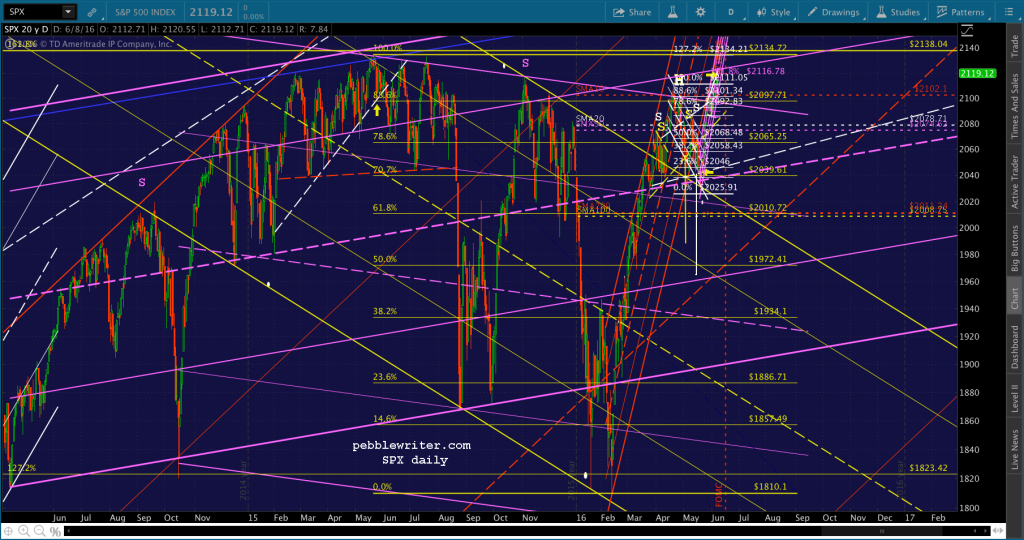Open the Style menu

point(773,12)
